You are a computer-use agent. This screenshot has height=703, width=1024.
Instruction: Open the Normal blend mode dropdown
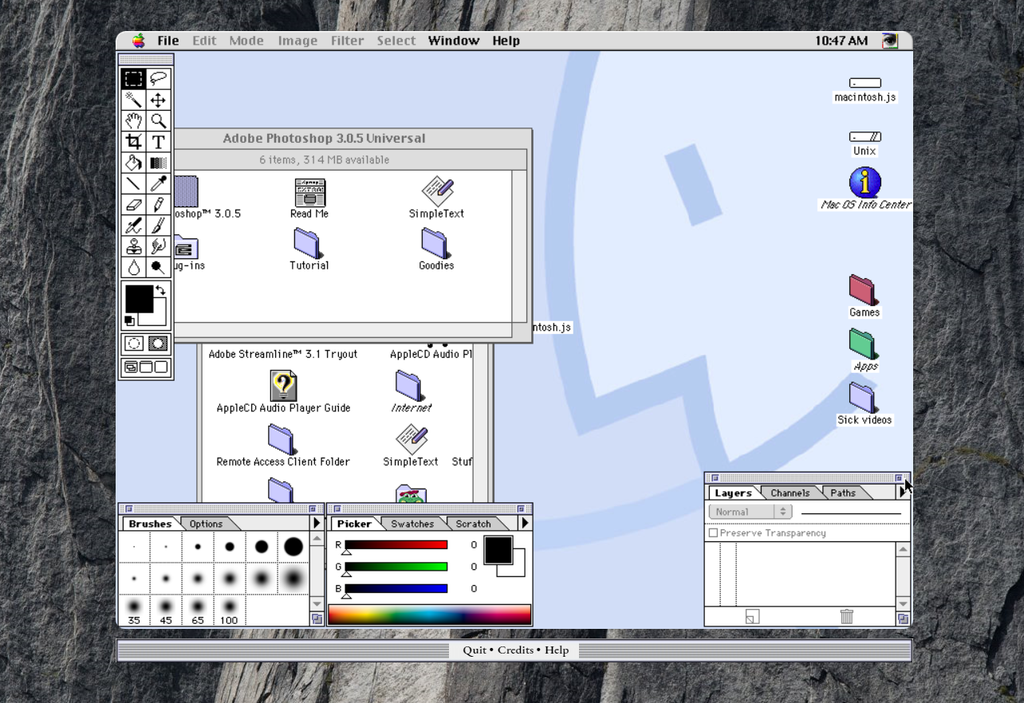tap(750, 512)
